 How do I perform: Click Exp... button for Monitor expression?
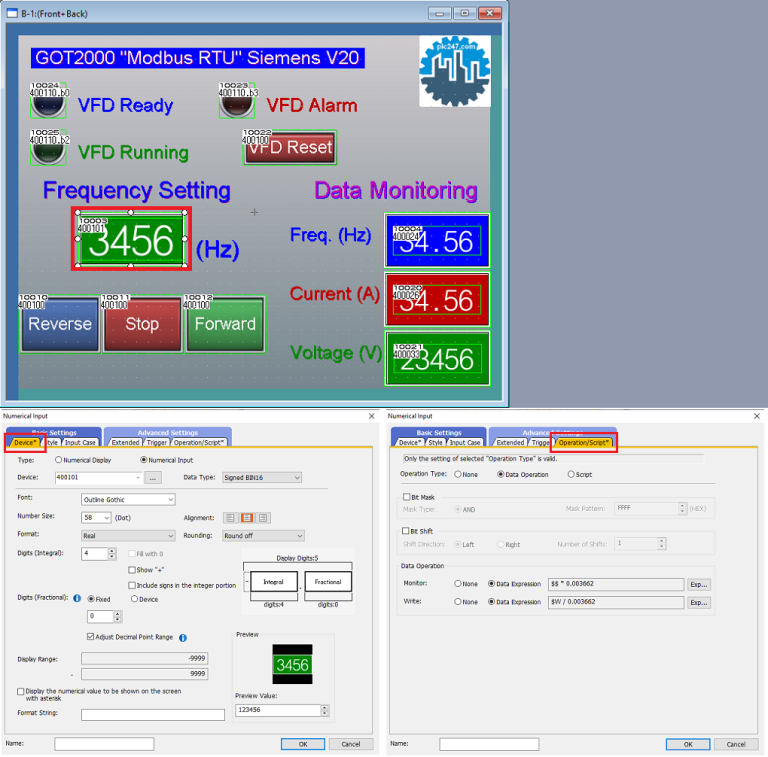pyautogui.click(x=698, y=584)
